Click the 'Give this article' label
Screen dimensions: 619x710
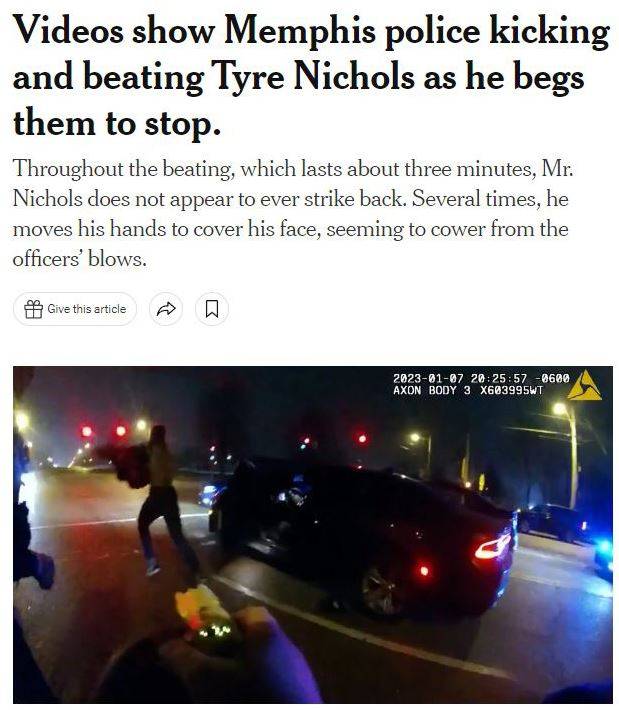86,309
